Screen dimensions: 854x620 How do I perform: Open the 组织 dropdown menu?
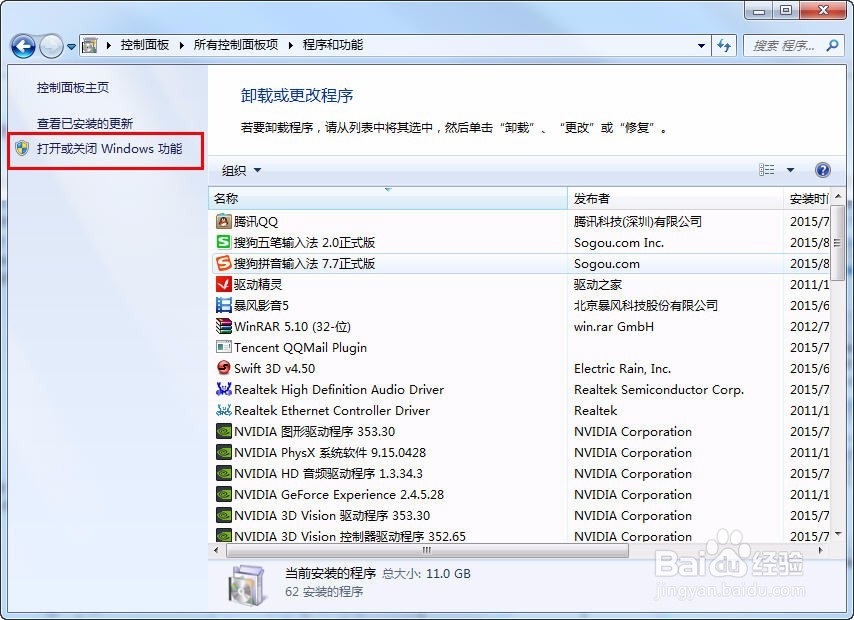[241, 171]
